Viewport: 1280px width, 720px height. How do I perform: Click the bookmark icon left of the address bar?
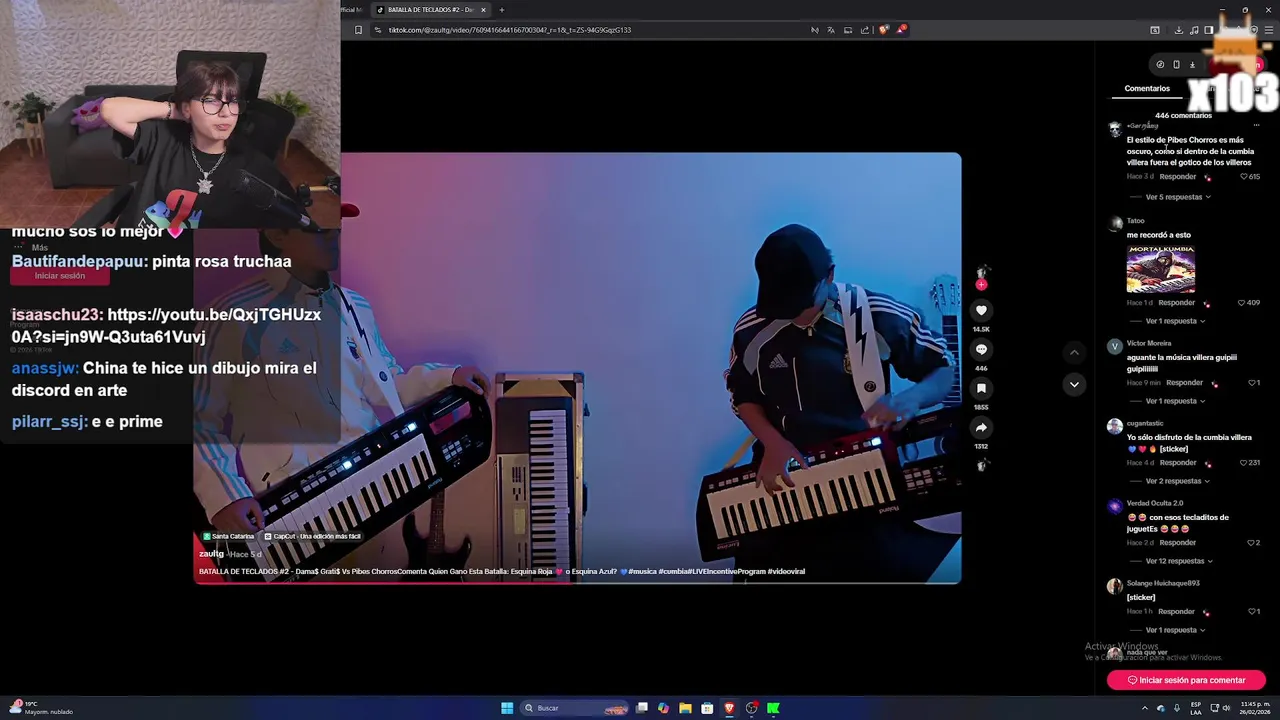(x=358, y=30)
